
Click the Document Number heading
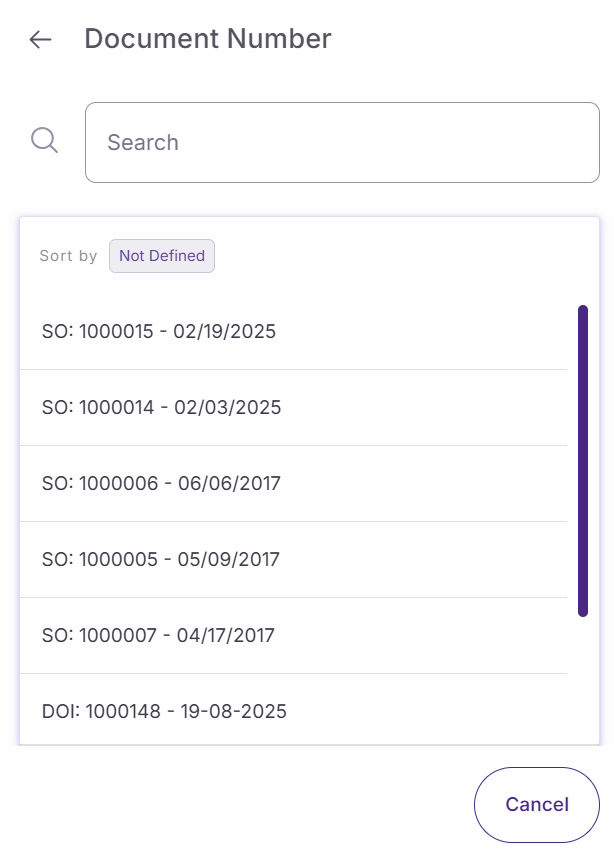[208, 39]
